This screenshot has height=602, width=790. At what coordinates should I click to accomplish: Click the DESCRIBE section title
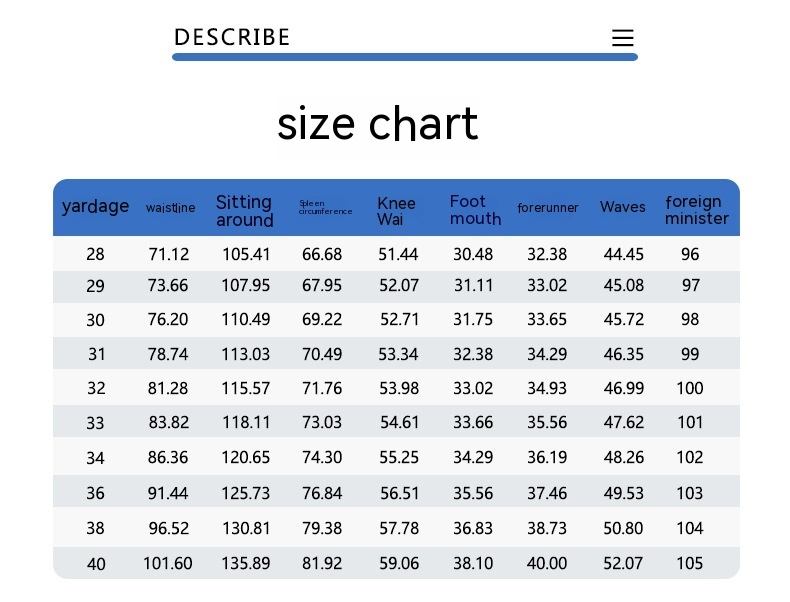pyautogui.click(x=232, y=38)
